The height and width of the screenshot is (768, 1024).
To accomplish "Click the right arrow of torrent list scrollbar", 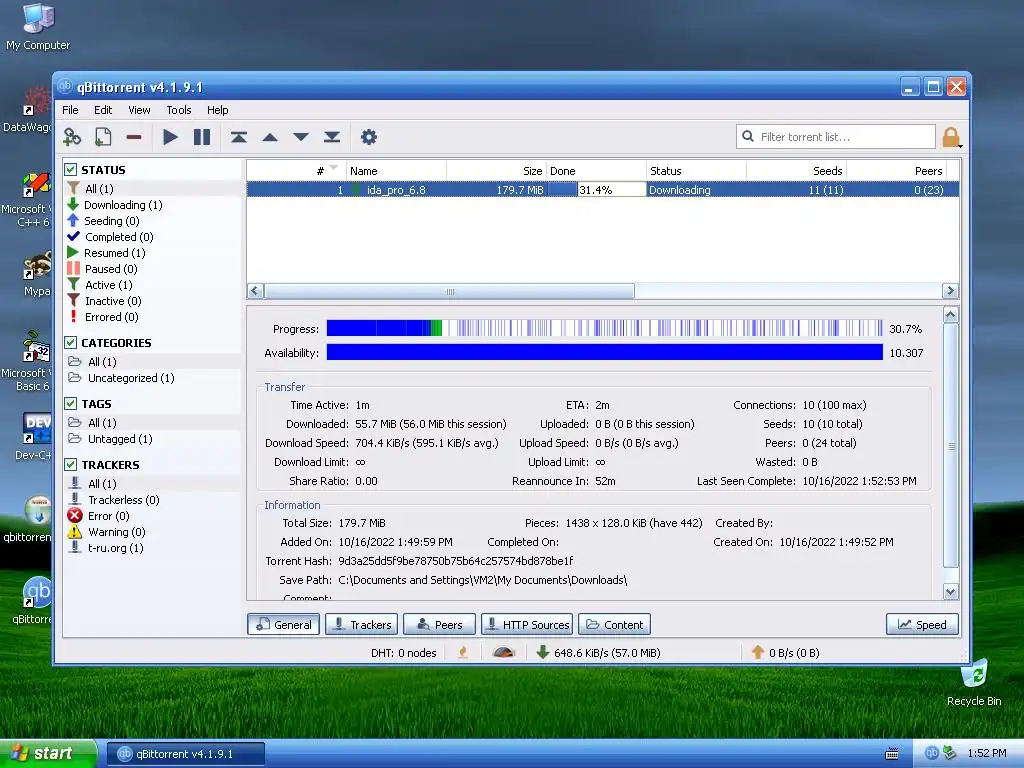I will tap(950, 291).
